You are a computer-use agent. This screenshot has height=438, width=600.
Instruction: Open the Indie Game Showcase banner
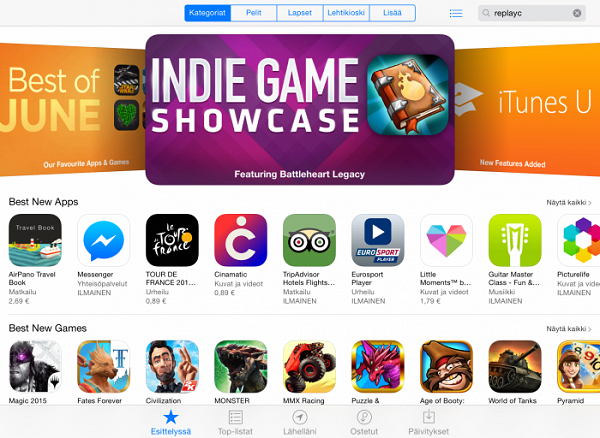pyautogui.click(x=300, y=109)
